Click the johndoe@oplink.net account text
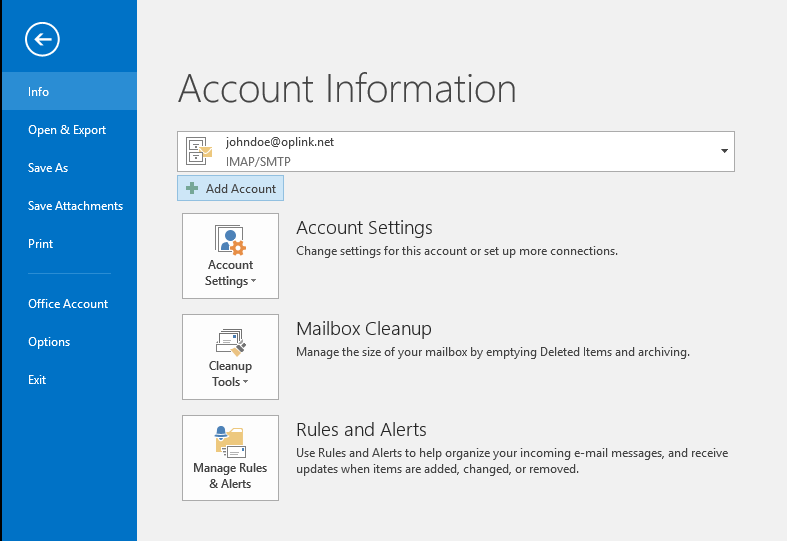The image size is (787, 541). [280, 142]
